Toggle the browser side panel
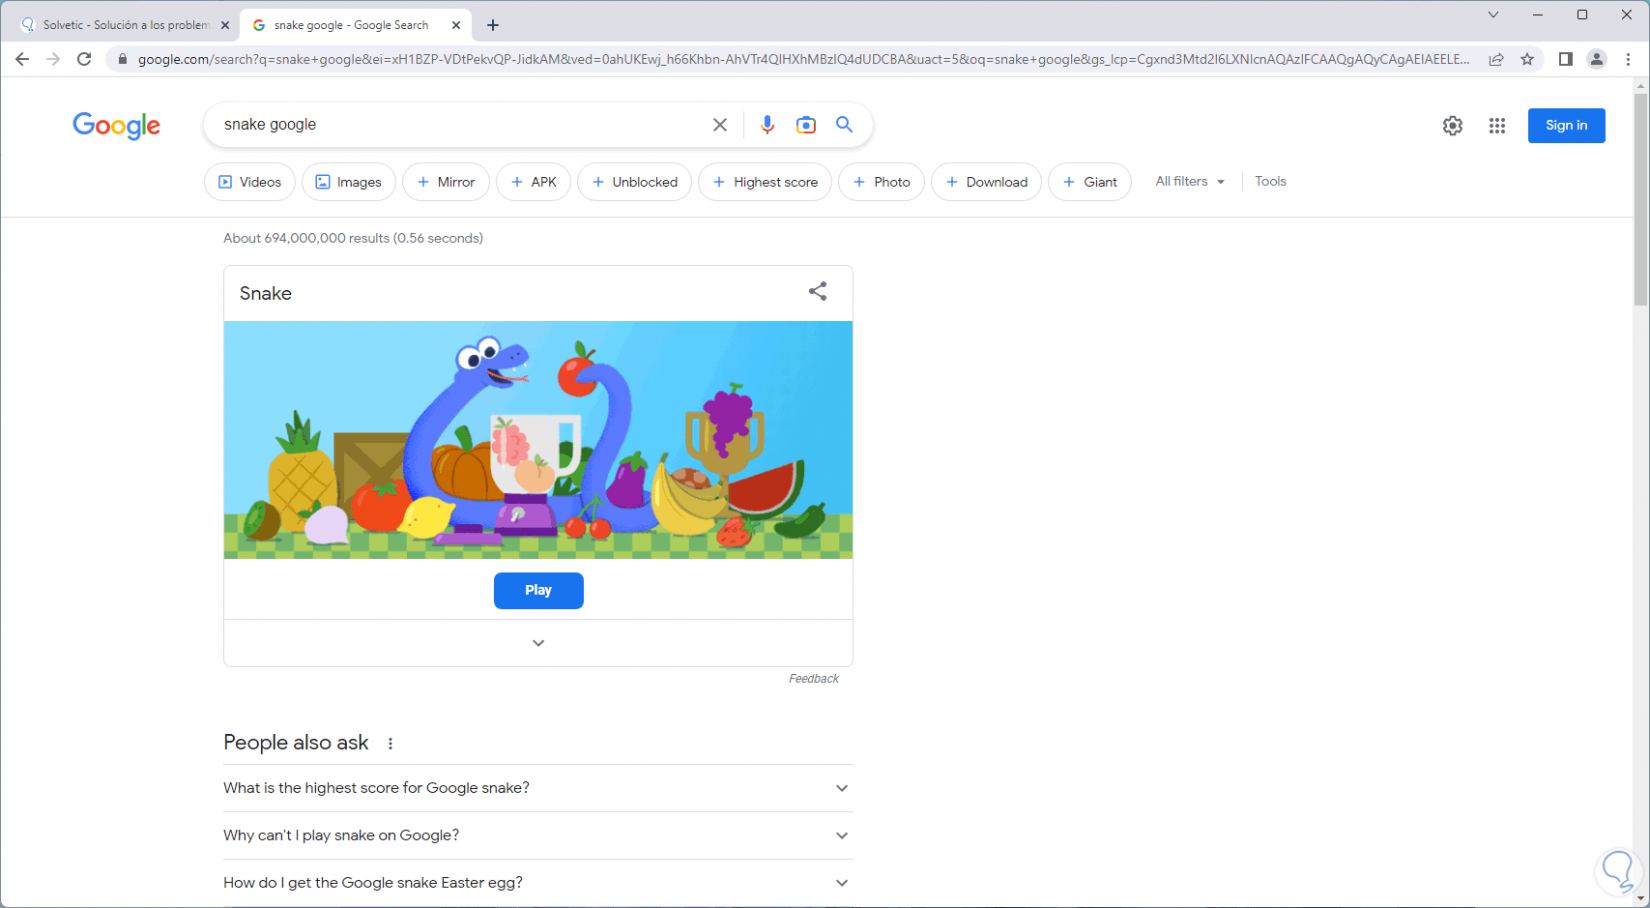The width and height of the screenshot is (1650, 908). [x=1566, y=59]
